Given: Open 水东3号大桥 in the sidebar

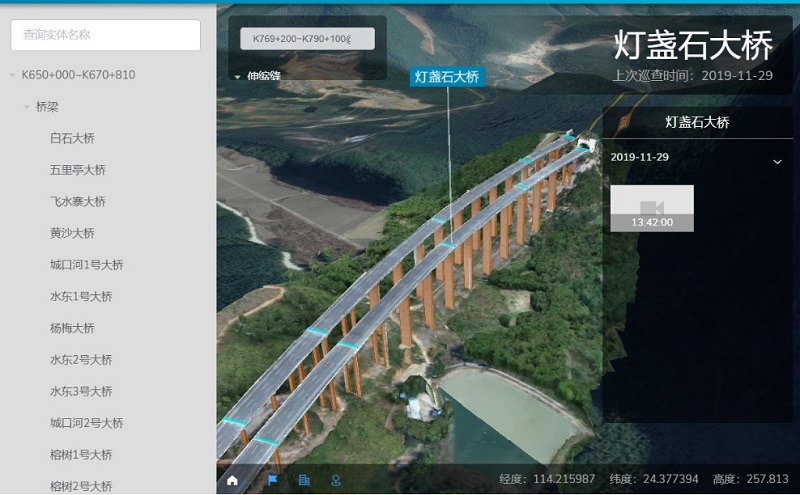Looking at the screenshot, I should [81, 391].
